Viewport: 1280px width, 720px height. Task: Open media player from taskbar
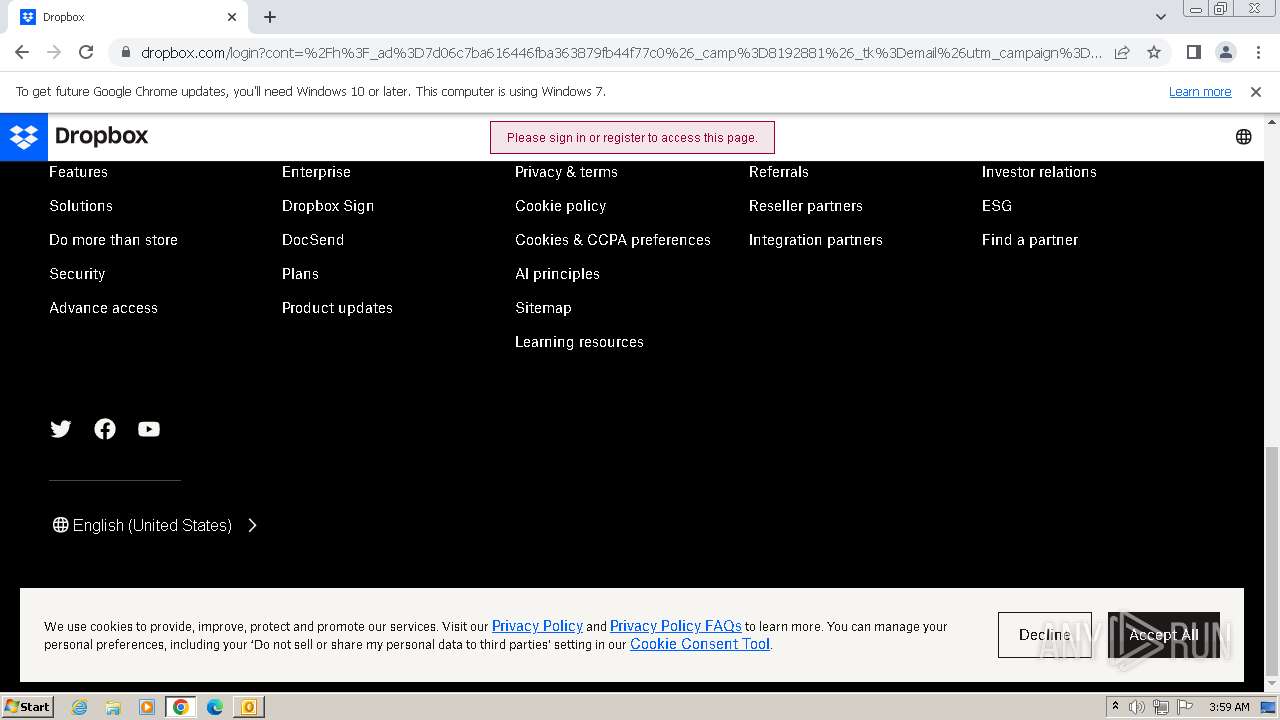(x=147, y=707)
